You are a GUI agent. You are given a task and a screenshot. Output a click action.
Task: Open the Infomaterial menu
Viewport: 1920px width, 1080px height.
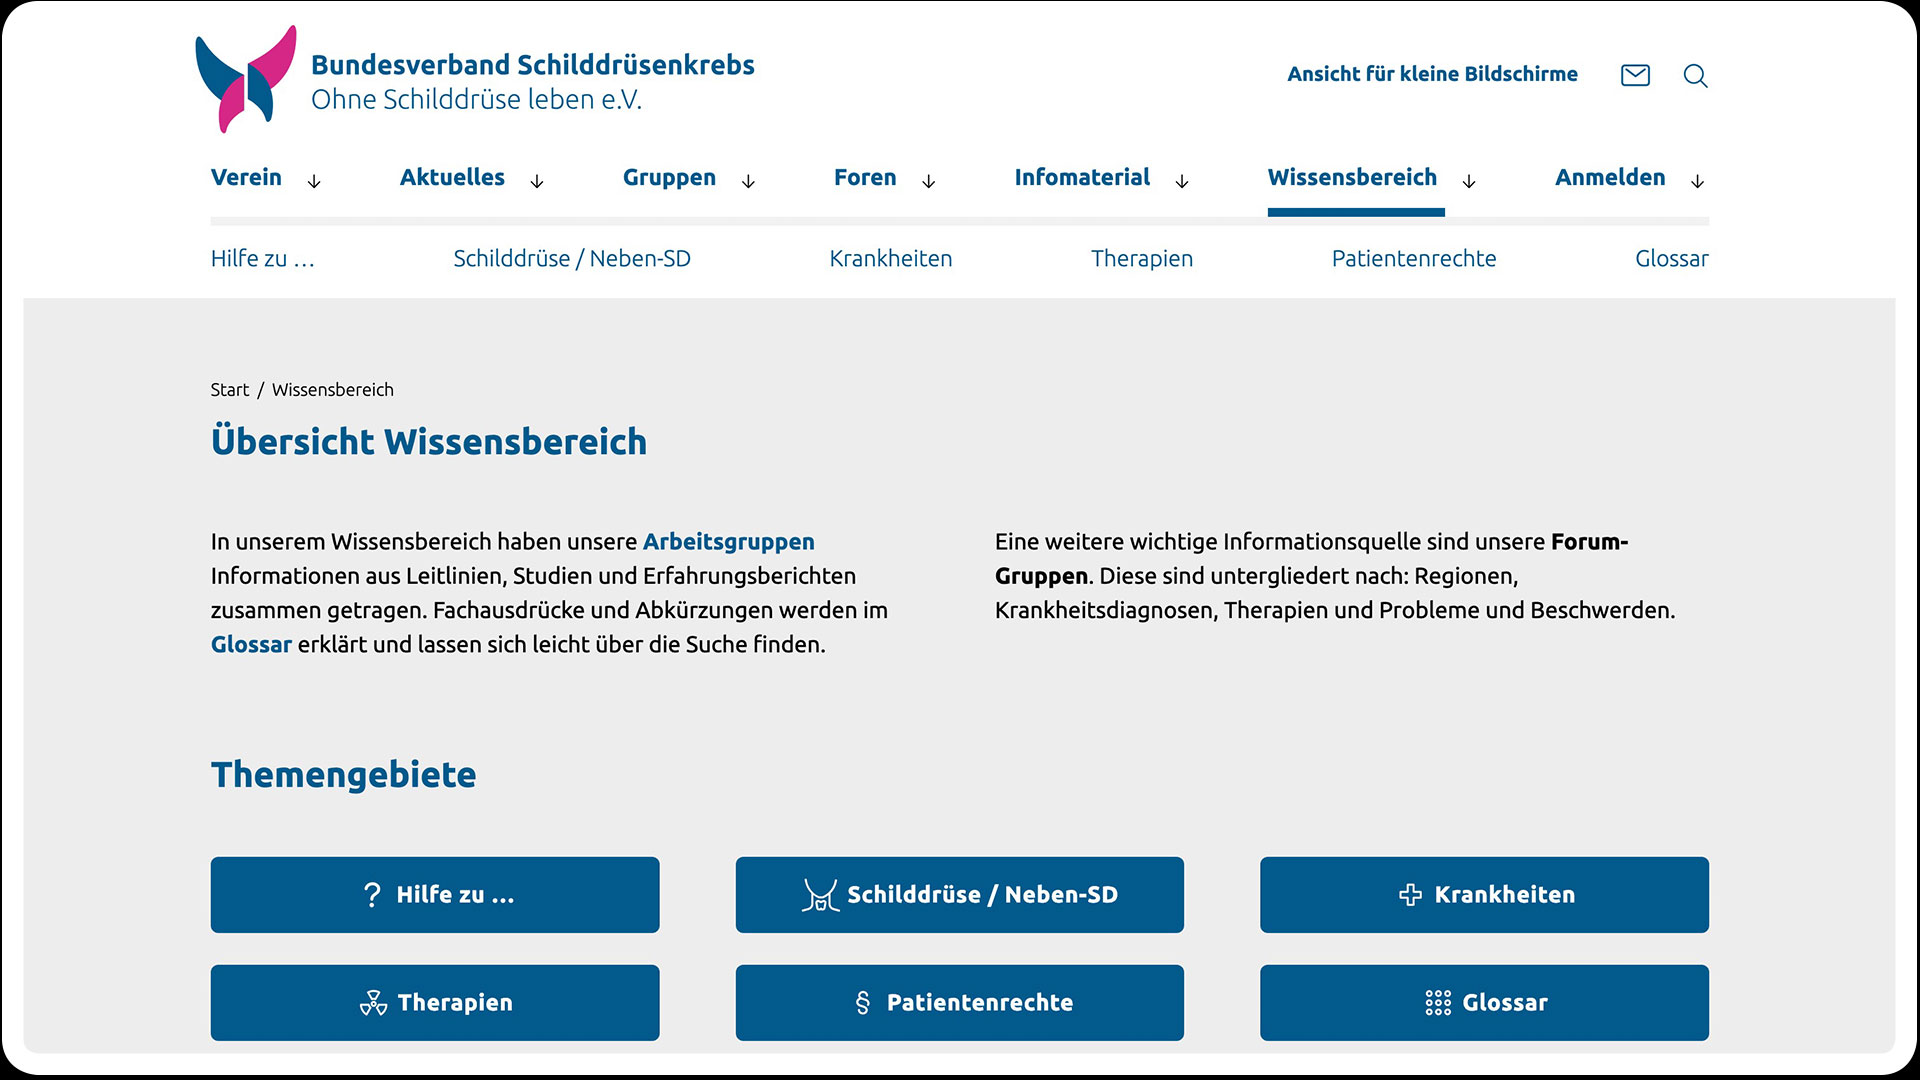tap(1082, 177)
